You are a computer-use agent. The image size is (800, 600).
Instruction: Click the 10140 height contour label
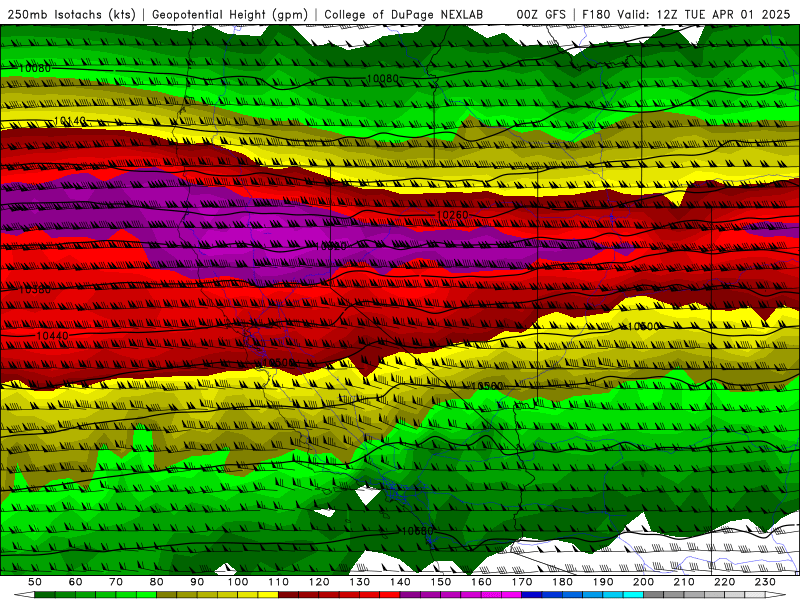(x=69, y=121)
